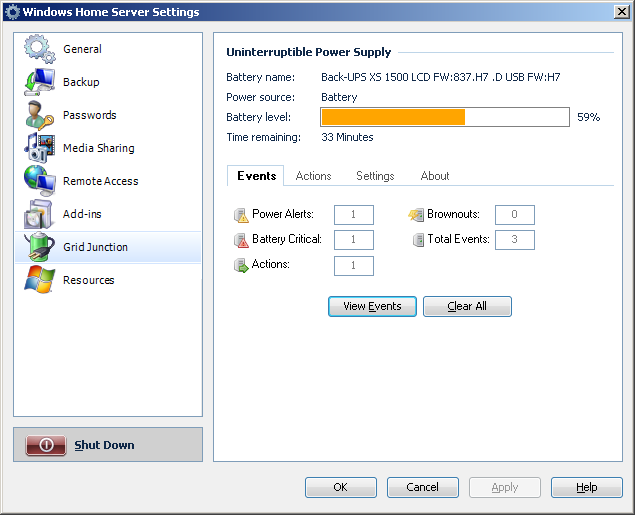This screenshot has height=515, width=635.
Task: Click the Backup computer icon
Action: click(39, 82)
